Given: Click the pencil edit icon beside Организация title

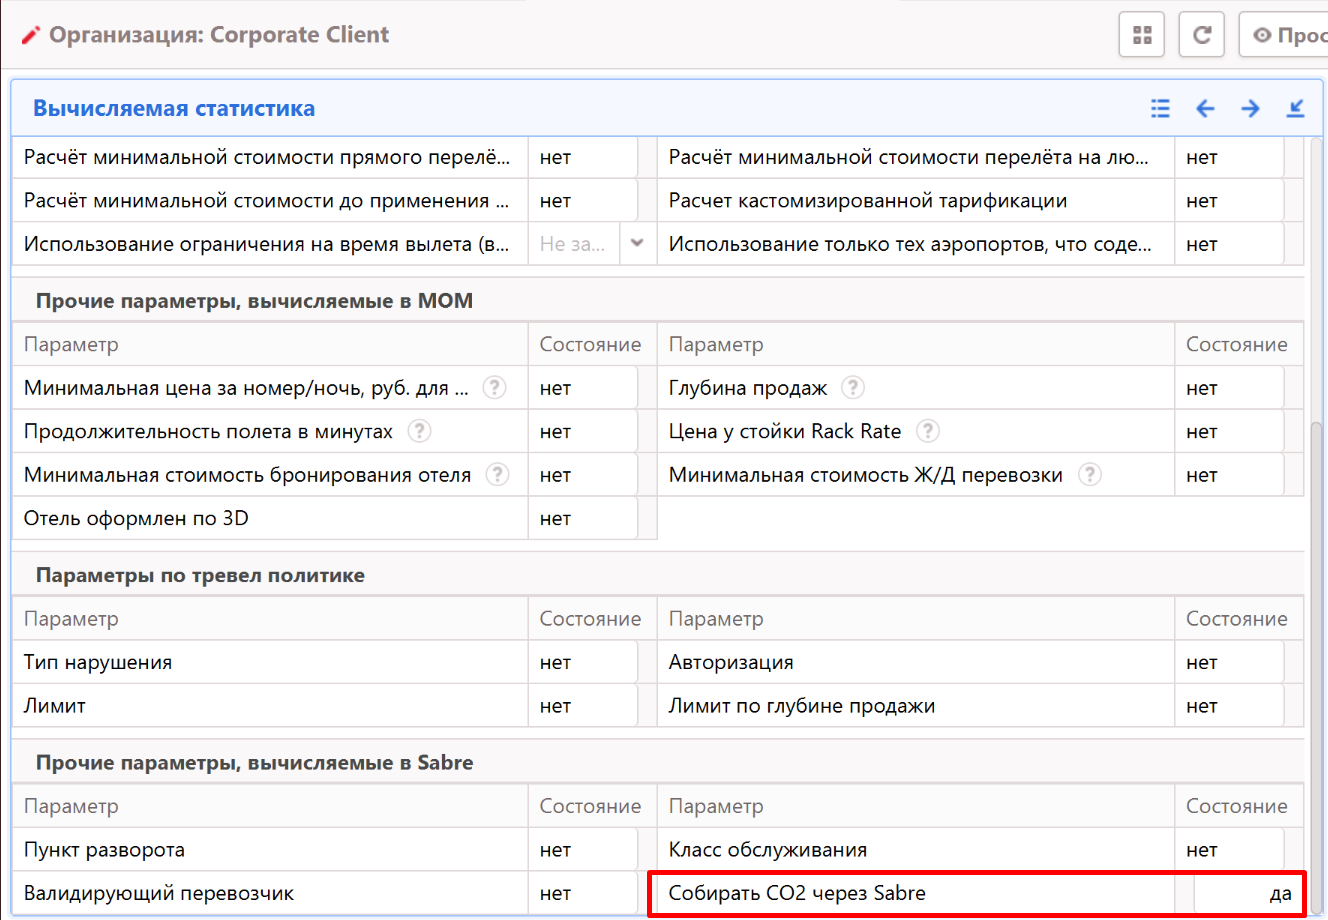Looking at the screenshot, I should coord(31,35).
